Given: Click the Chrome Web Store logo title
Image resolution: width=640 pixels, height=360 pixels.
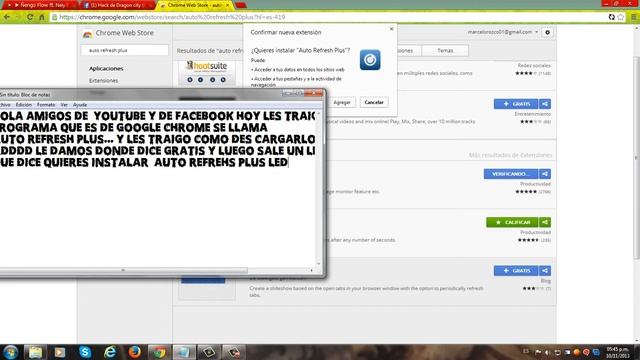Looking at the screenshot, I should [118, 33].
